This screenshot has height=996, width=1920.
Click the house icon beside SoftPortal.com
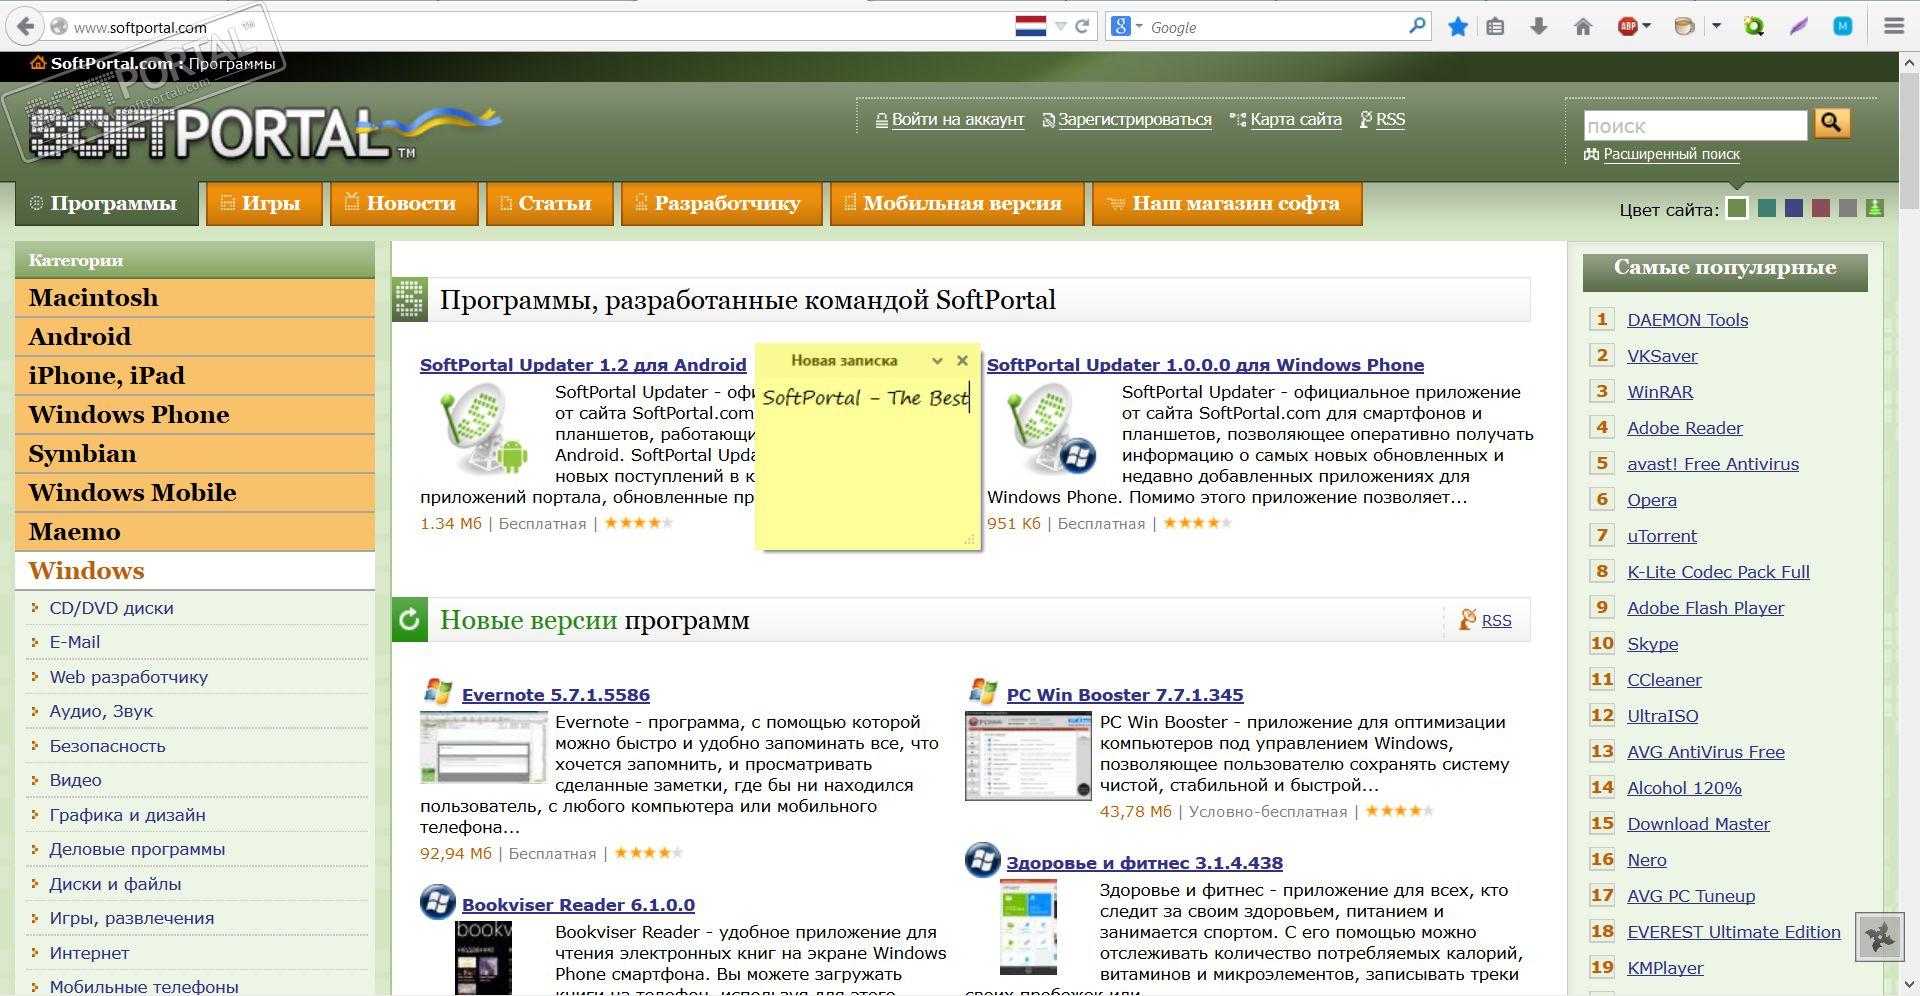tap(38, 63)
